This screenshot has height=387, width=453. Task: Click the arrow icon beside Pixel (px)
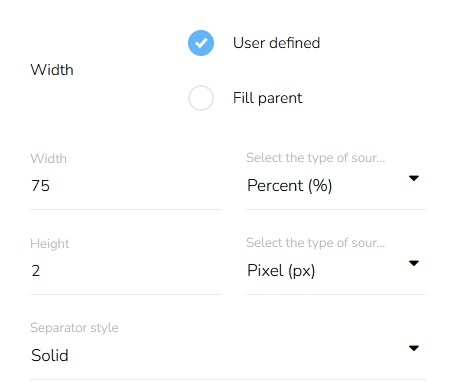pyautogui.click(x=414, y=263)
